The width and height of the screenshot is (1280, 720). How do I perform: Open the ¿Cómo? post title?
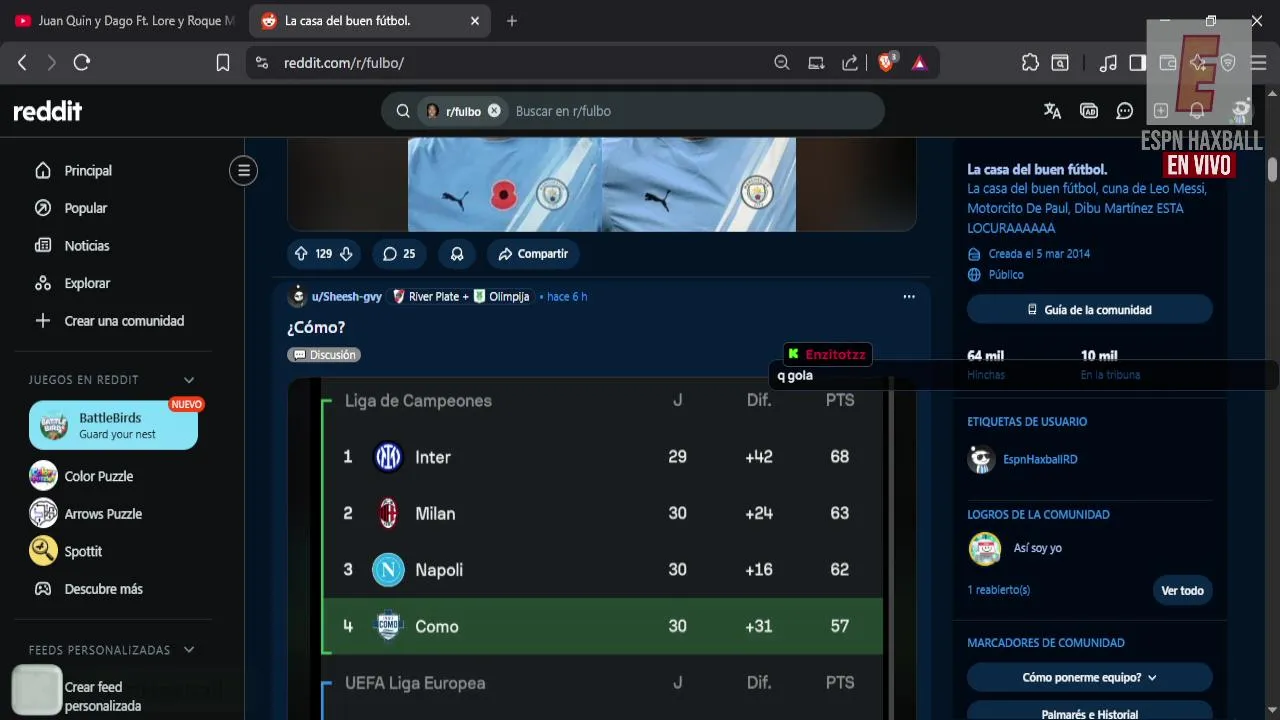pos(316,328)
